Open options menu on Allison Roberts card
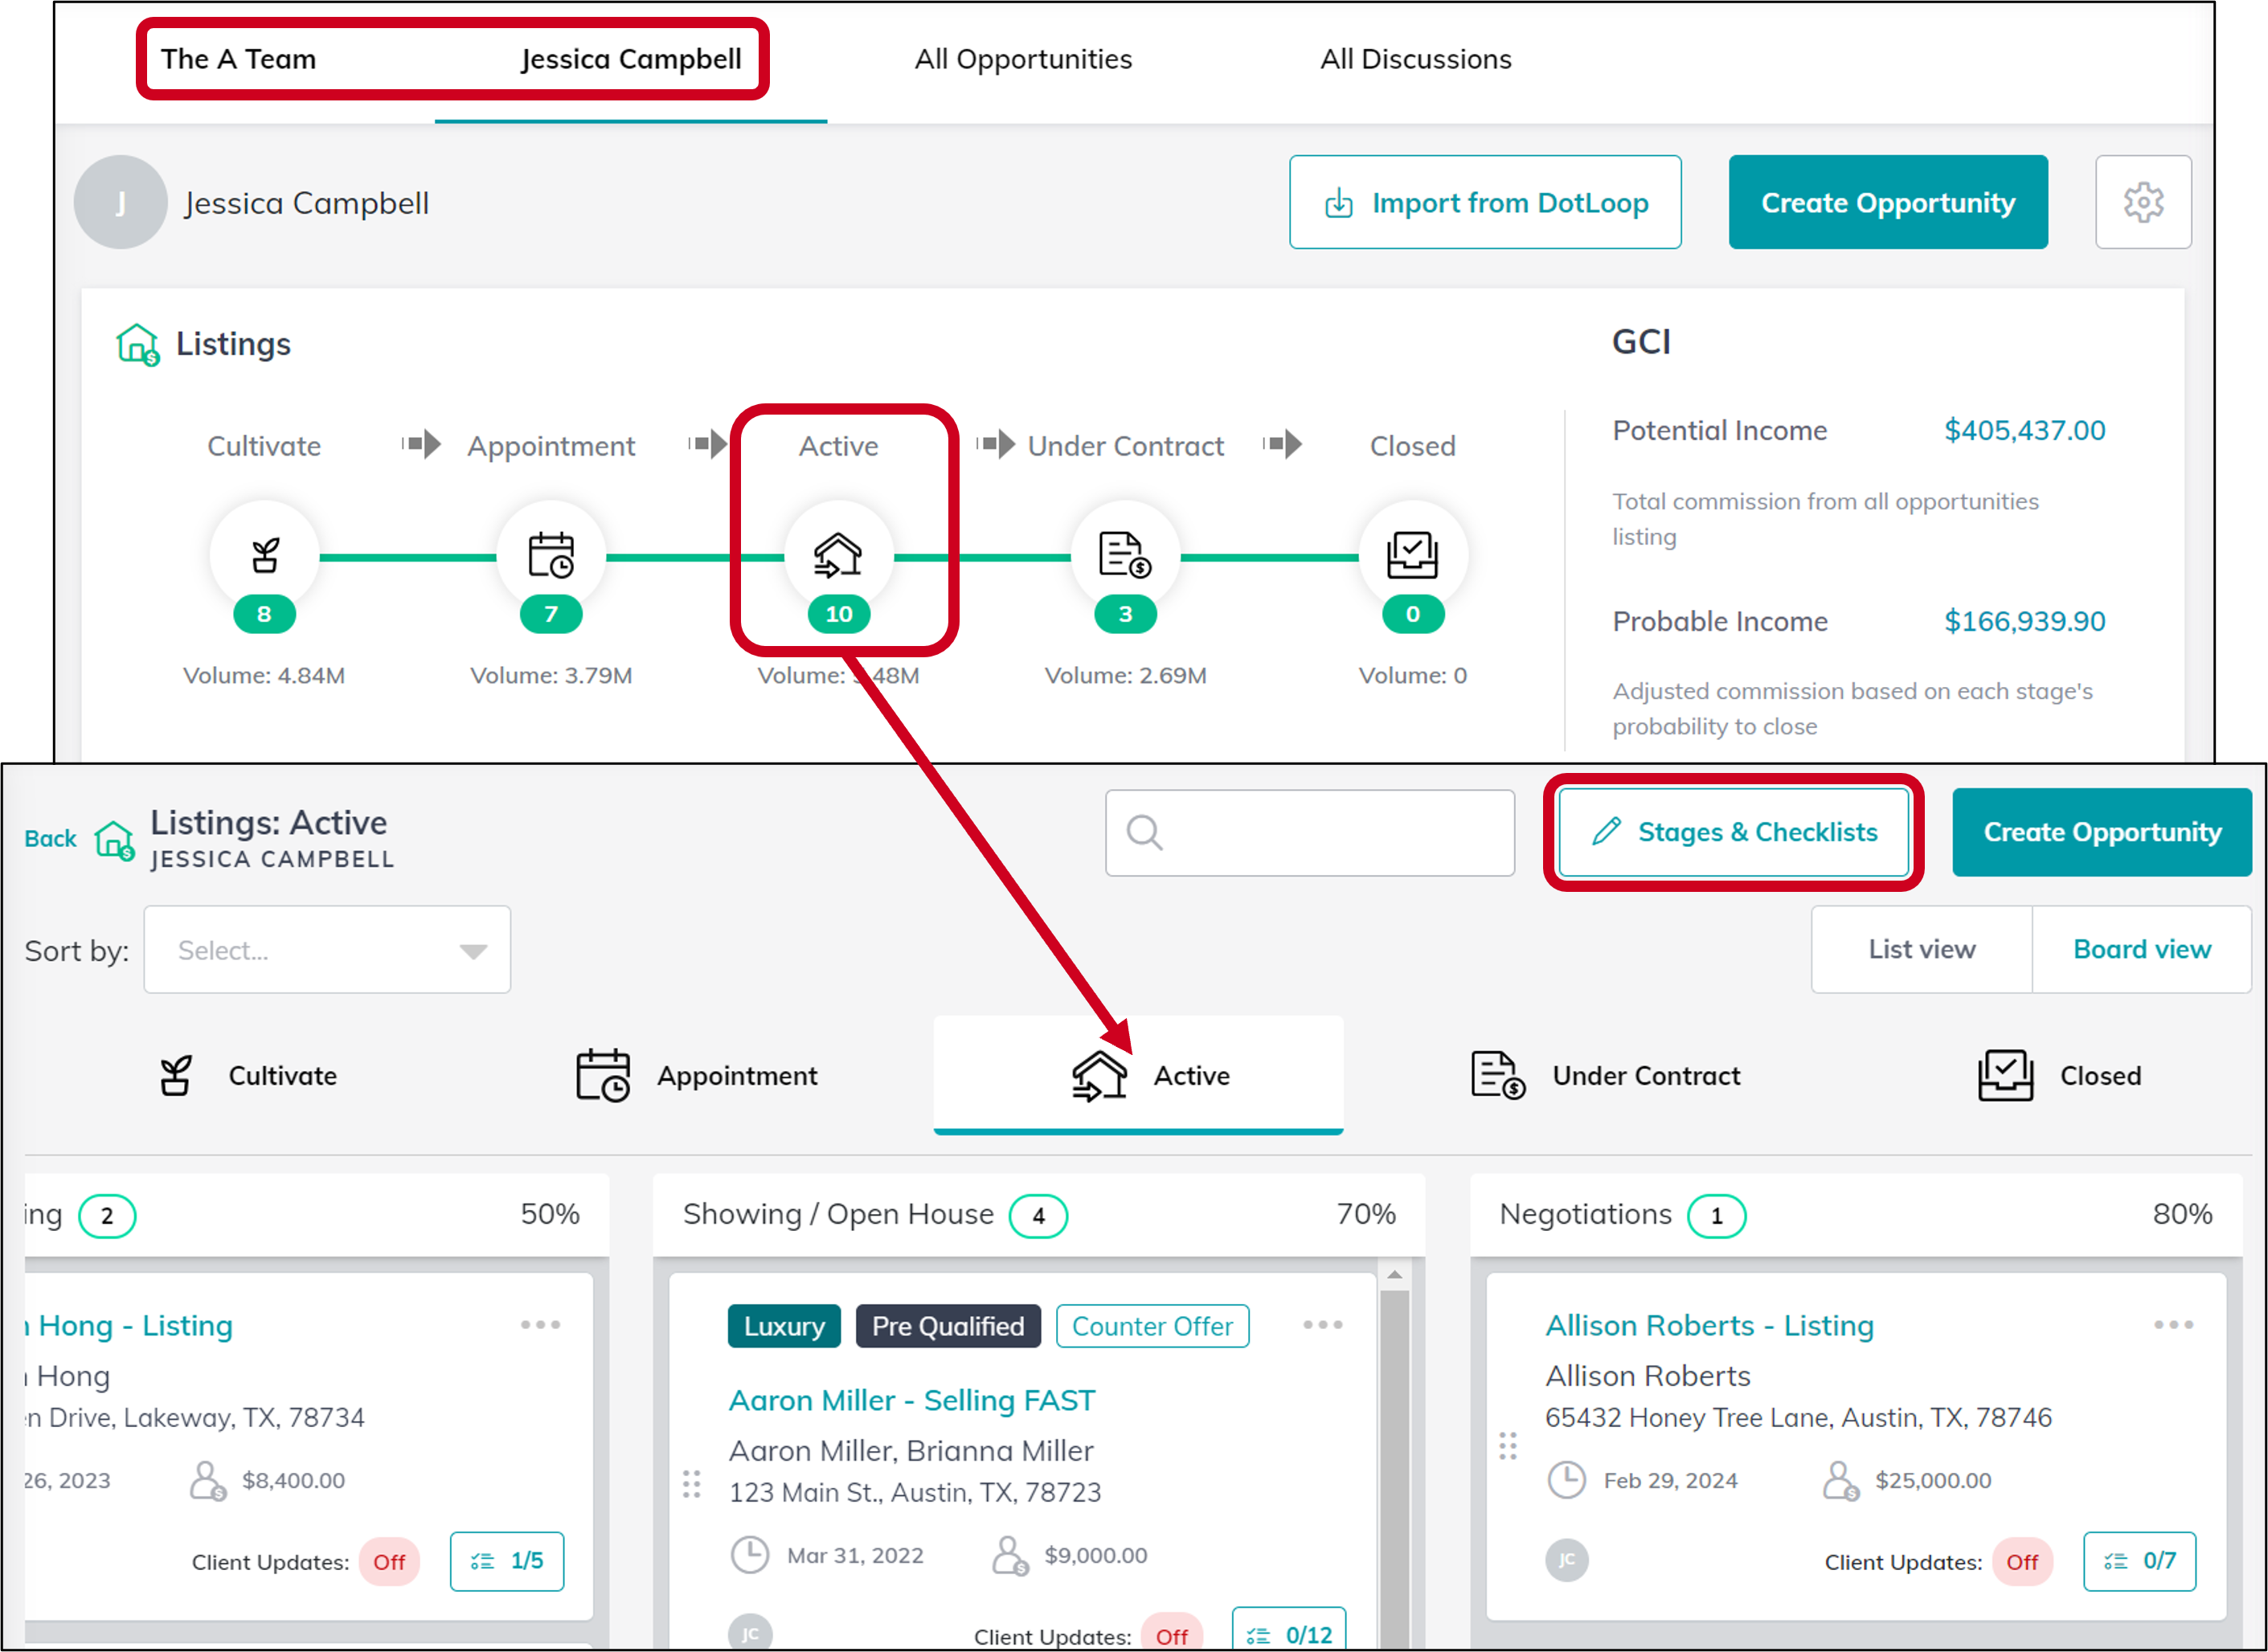Viewport: 2268px width, 1652px height. [x=2173, y=1325]
